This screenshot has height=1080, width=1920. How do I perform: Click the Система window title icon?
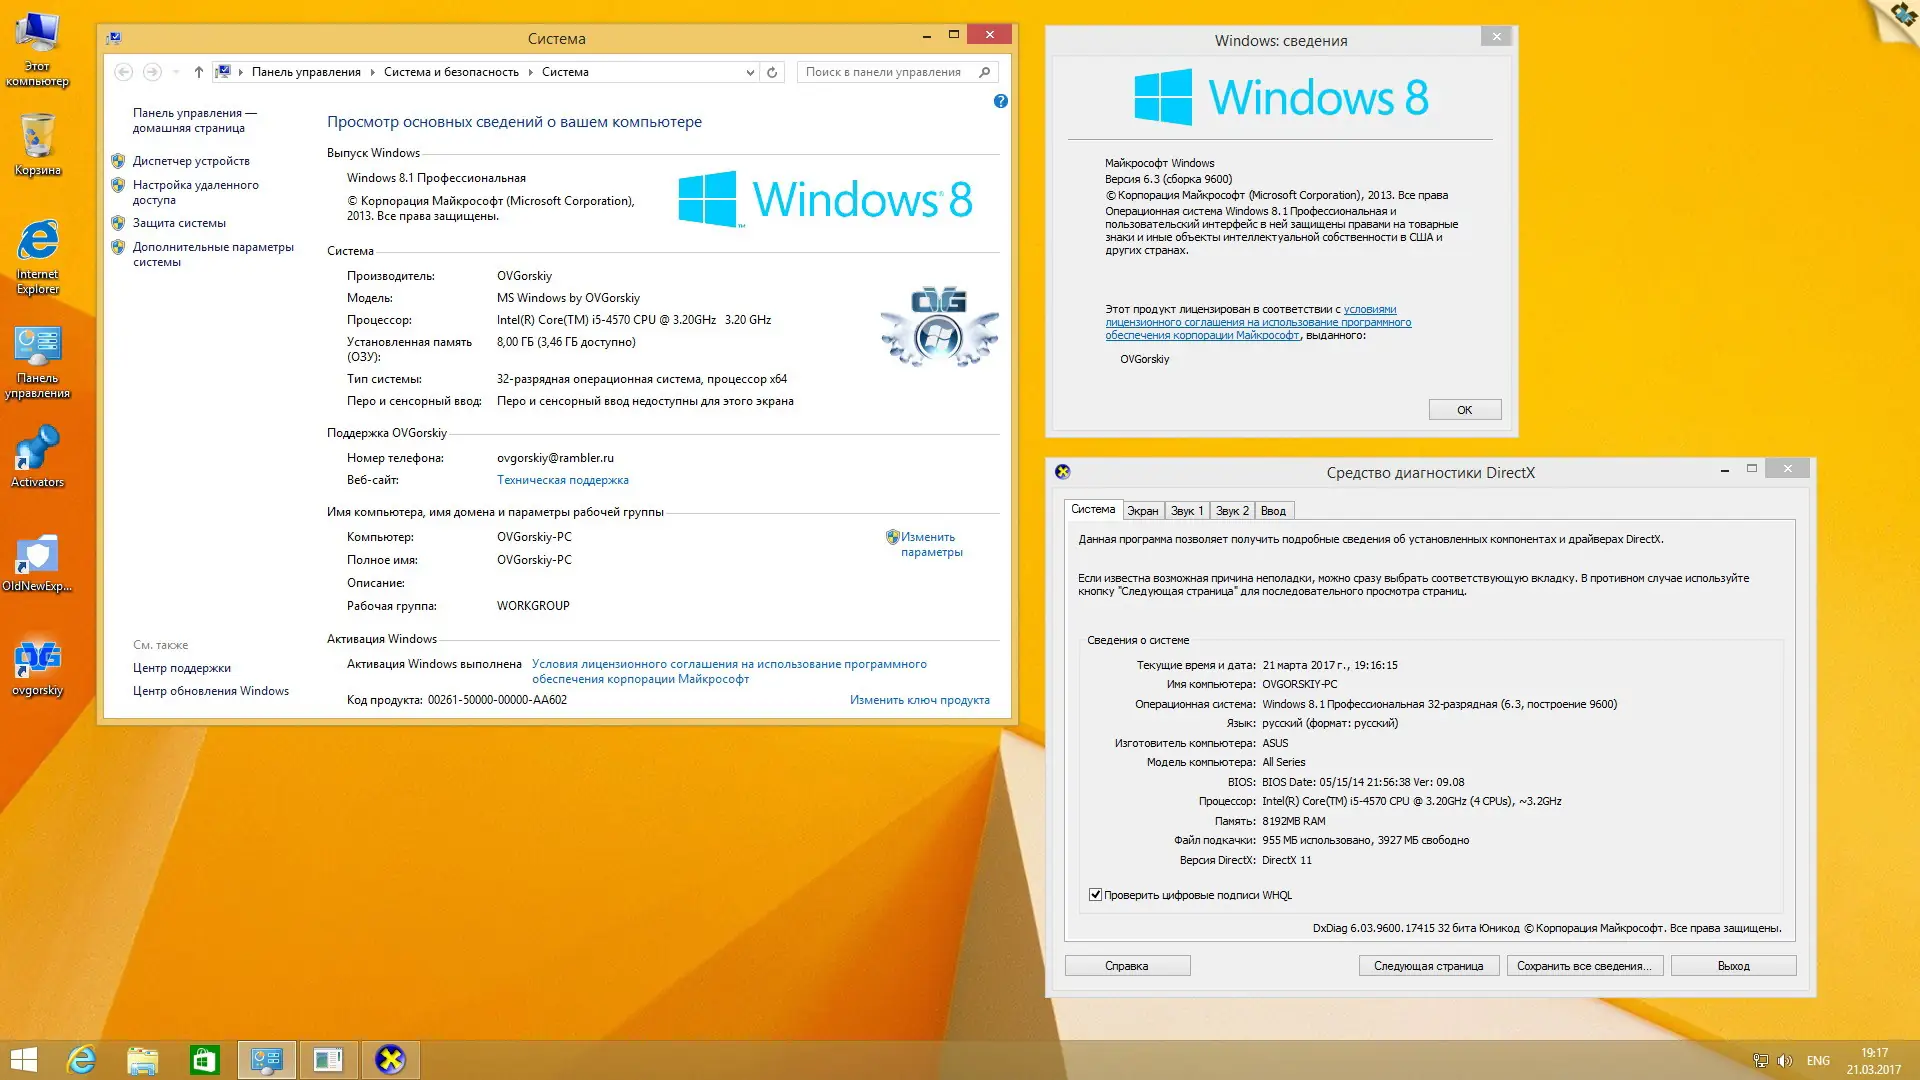coord(114,38)
